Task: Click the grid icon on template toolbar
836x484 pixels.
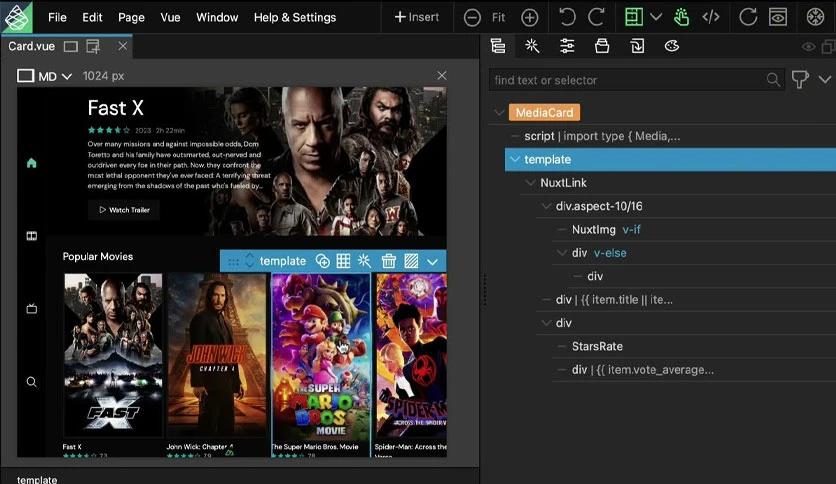Action: point(343,261)
